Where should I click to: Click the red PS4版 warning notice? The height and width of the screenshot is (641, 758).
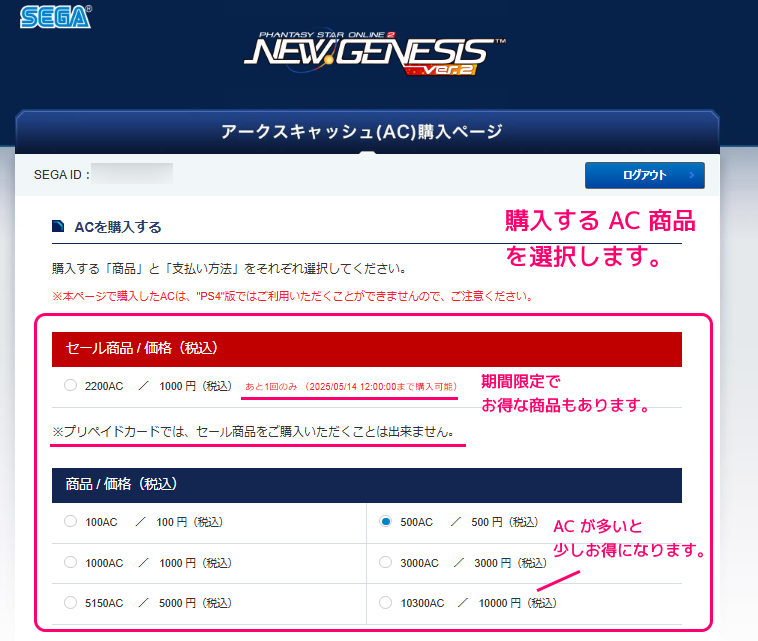[292, 296]
